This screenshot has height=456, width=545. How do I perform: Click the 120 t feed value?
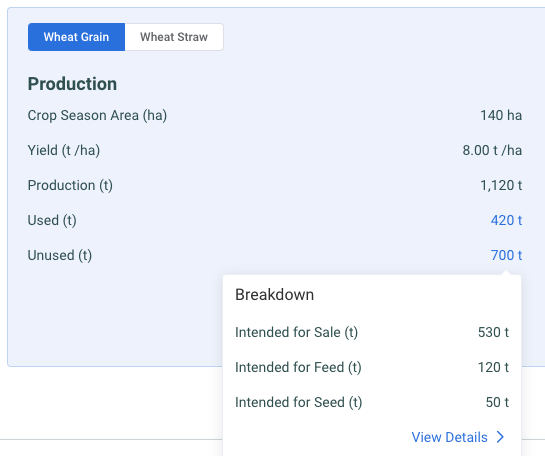click(493, 367)
